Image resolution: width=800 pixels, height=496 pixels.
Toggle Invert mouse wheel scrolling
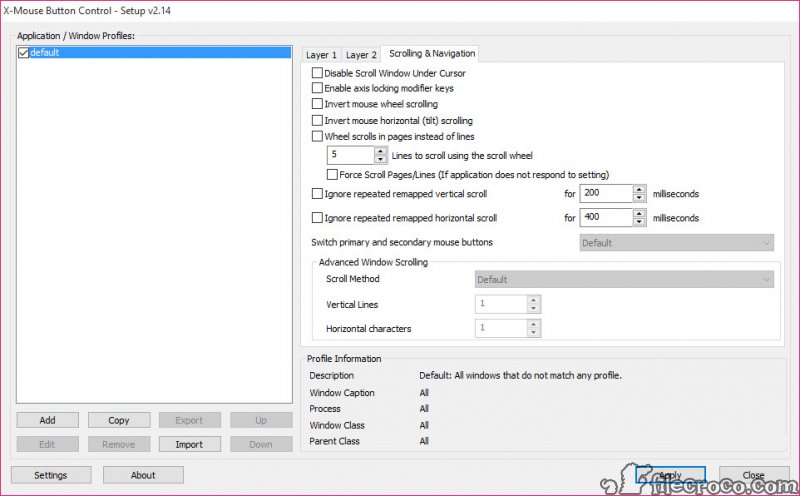pyautogui.click(x=317, y=104)
